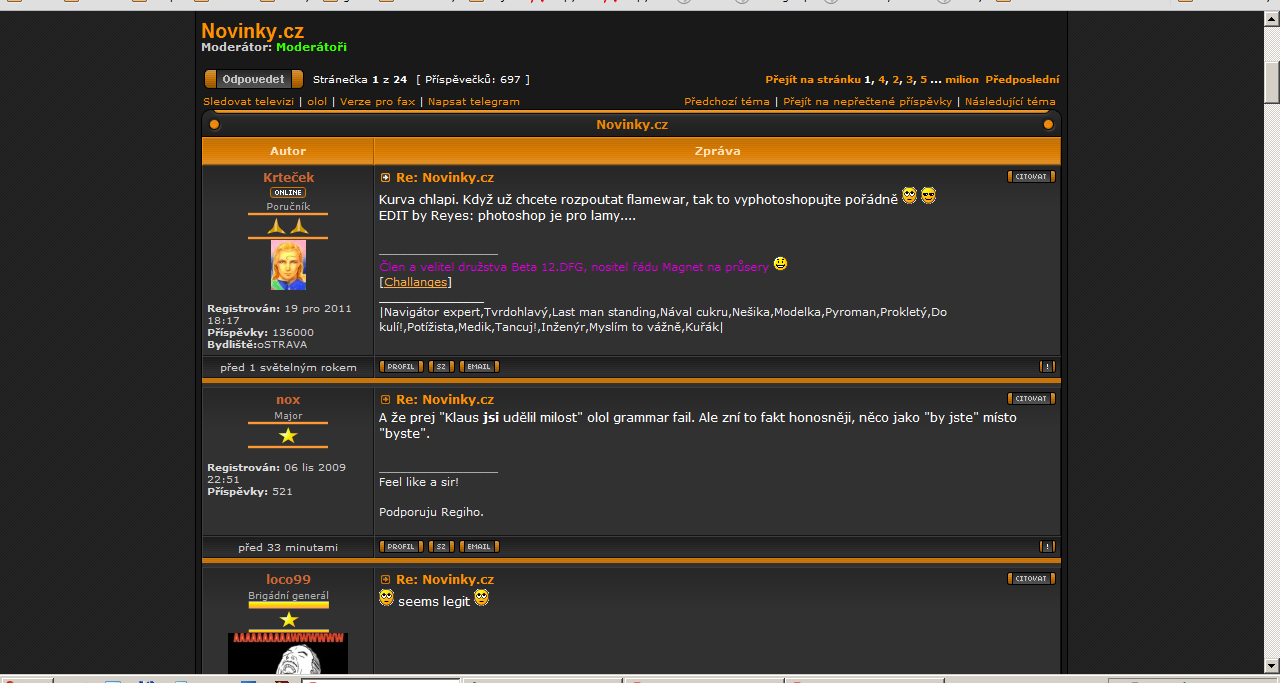Quote loco99's post with CITOVAT
1282x683 pixels.
(x=1030, y=579)
